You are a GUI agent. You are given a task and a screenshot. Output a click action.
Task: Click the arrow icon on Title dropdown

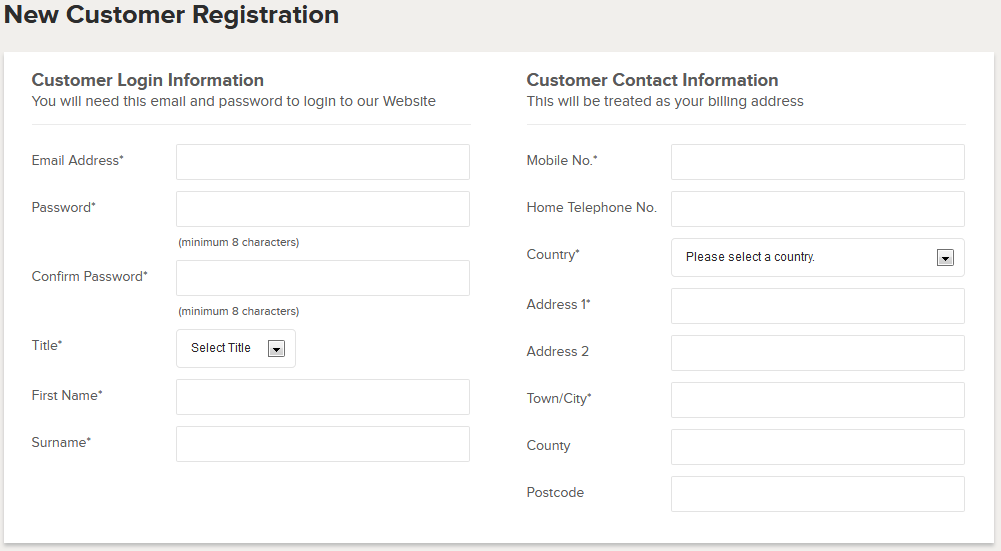pos(276,349)
